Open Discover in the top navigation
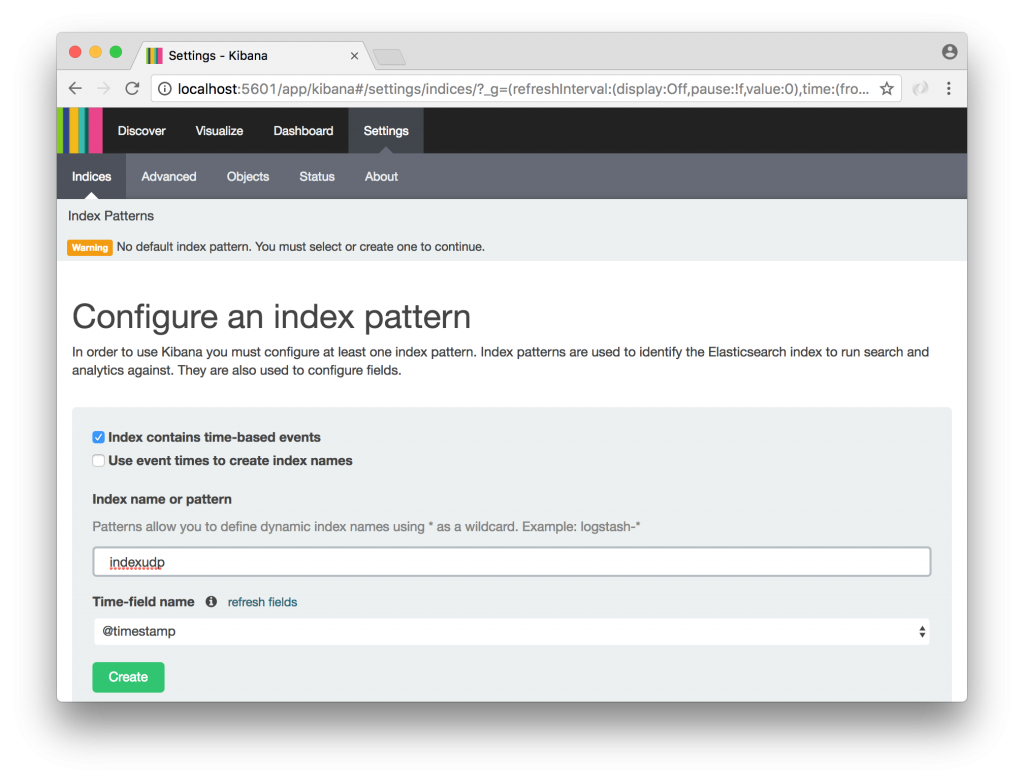The width and height of the screenshot is (1024, 783). click(x=142, y=131)
